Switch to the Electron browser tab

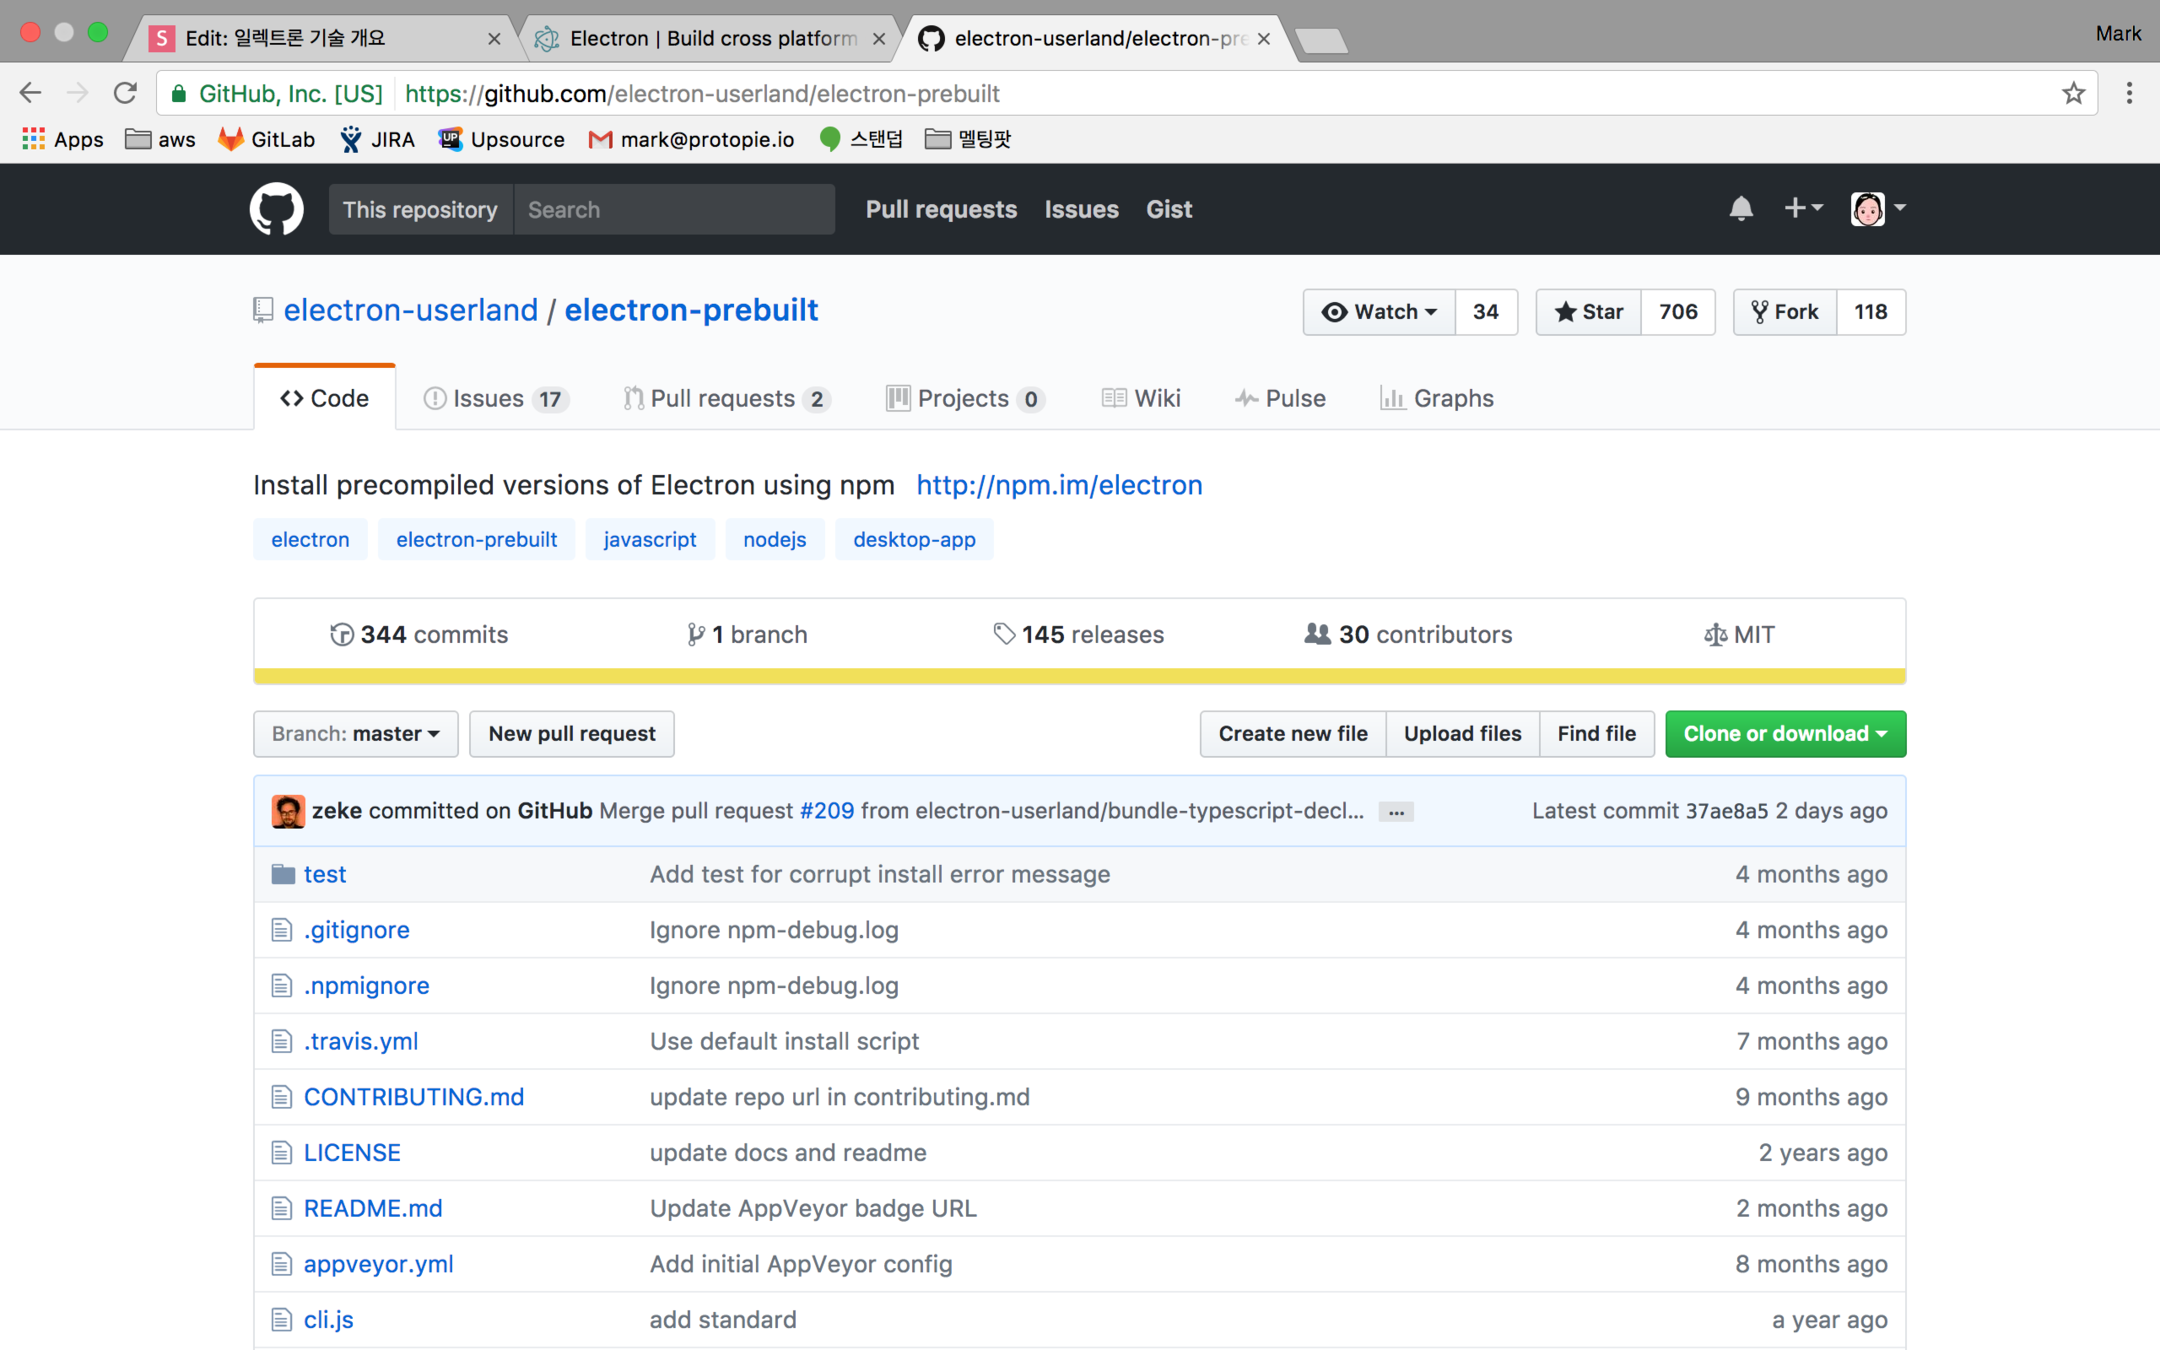pos(710,38)
